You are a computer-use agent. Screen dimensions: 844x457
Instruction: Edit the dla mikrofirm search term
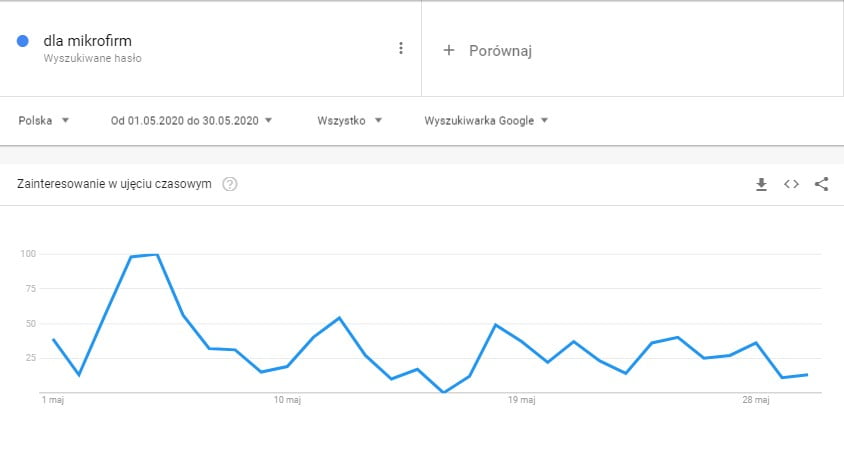point(88,40)
